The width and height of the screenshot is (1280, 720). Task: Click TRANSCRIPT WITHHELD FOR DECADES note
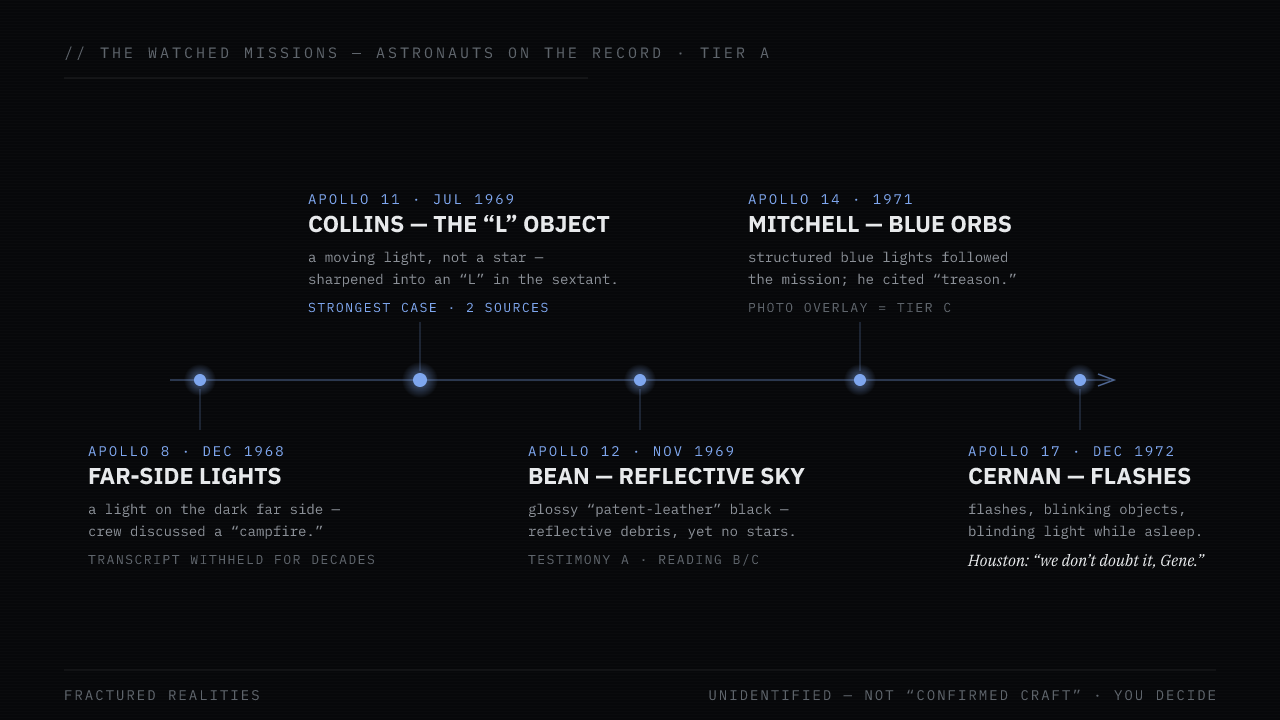(232, 560)
